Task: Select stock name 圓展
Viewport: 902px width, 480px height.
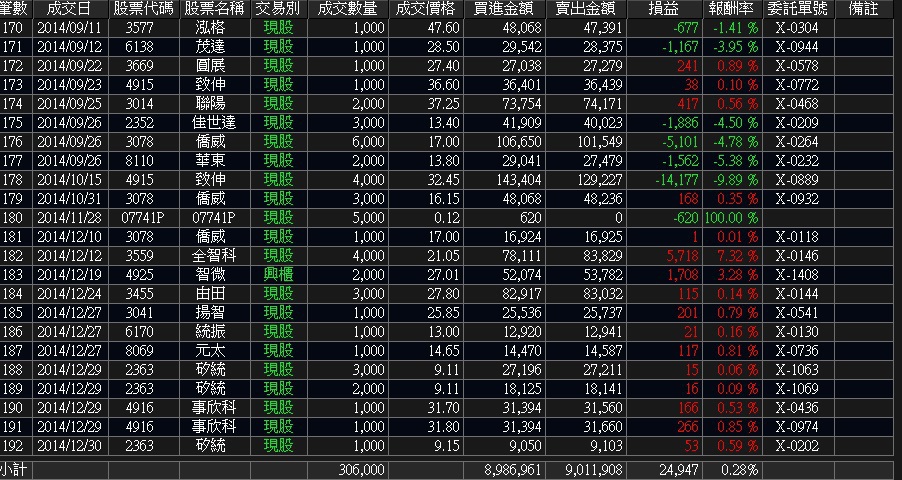Action: pos(211,66)
